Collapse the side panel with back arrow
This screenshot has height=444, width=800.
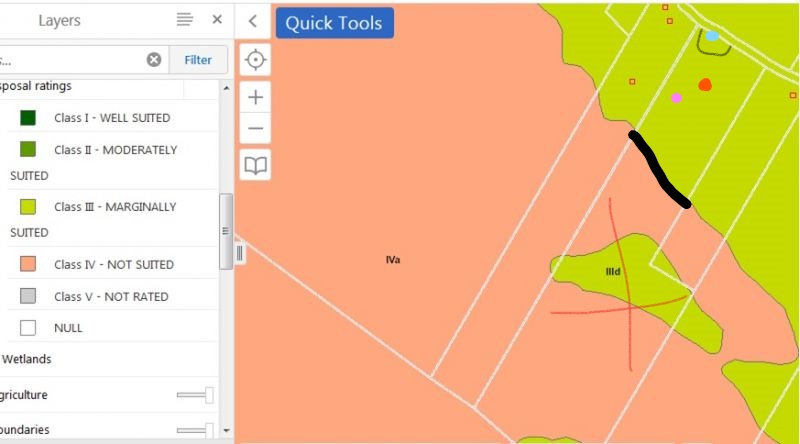(253, 21)
